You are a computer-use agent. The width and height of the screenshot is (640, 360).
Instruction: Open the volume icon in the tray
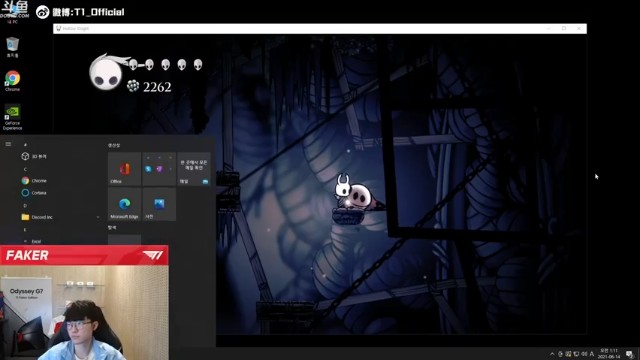584,354
